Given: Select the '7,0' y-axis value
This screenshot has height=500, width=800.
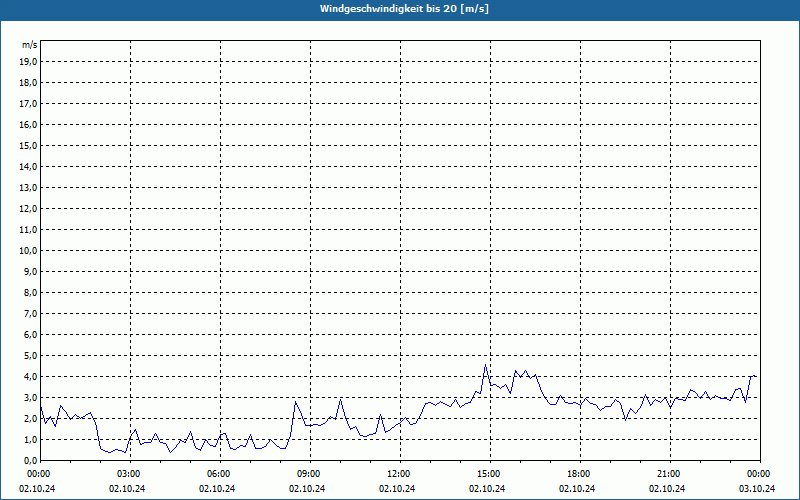Looking at the screenshot, I should coord(30,313).
